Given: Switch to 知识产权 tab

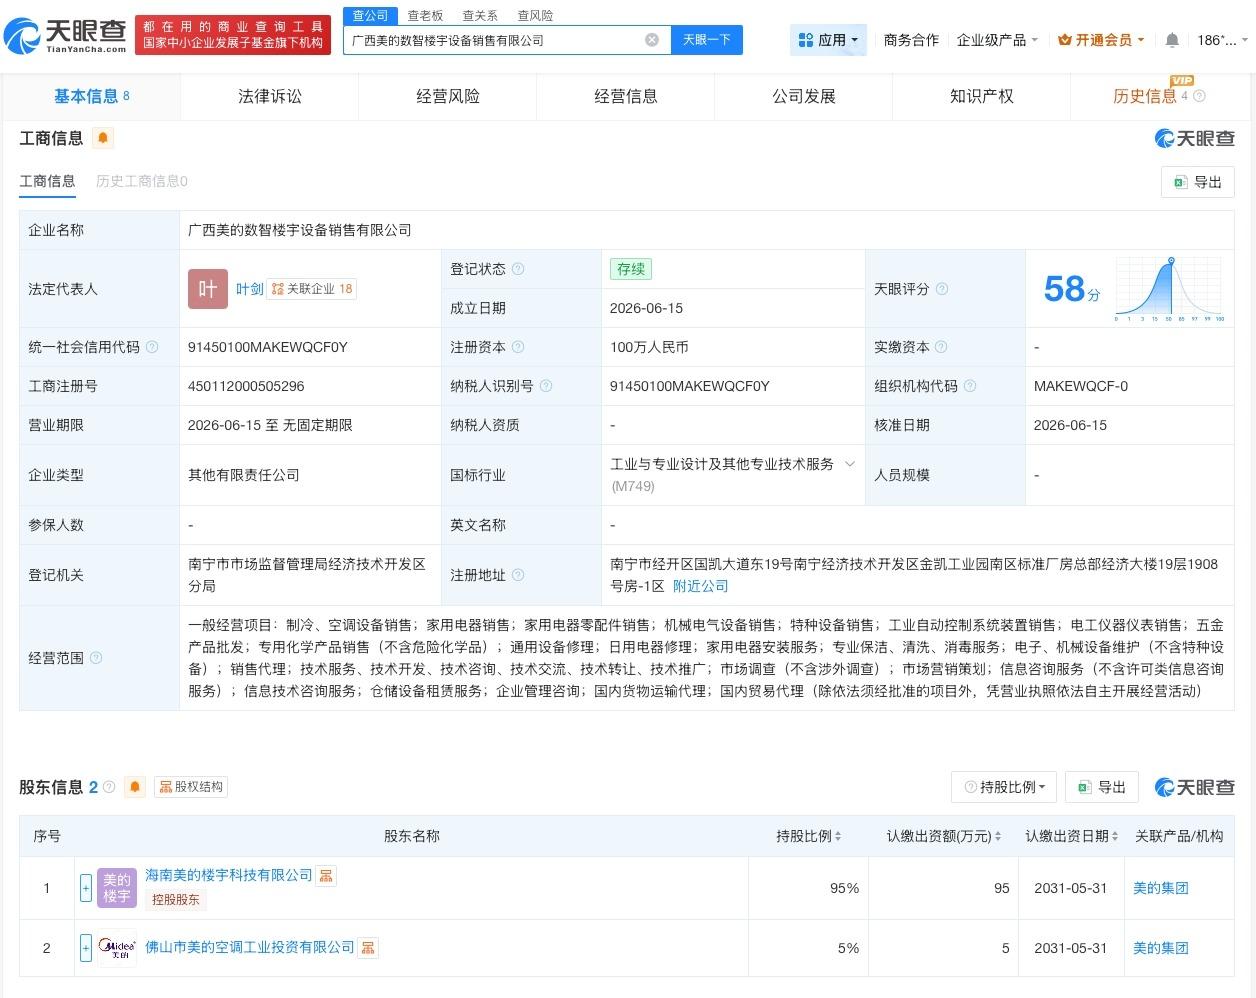Looking at the screenshot, I should (x=982, y=96).
